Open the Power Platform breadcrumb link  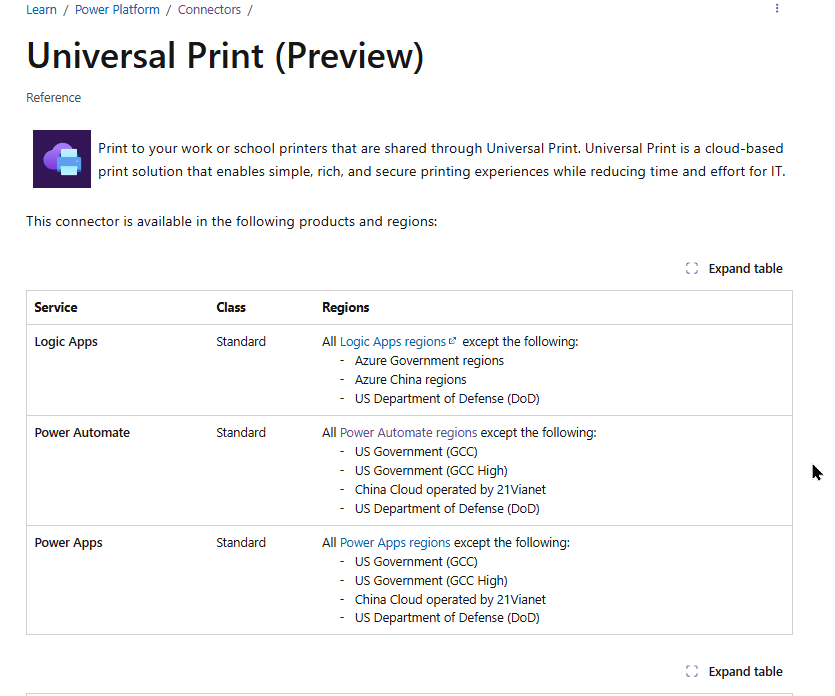117,10
